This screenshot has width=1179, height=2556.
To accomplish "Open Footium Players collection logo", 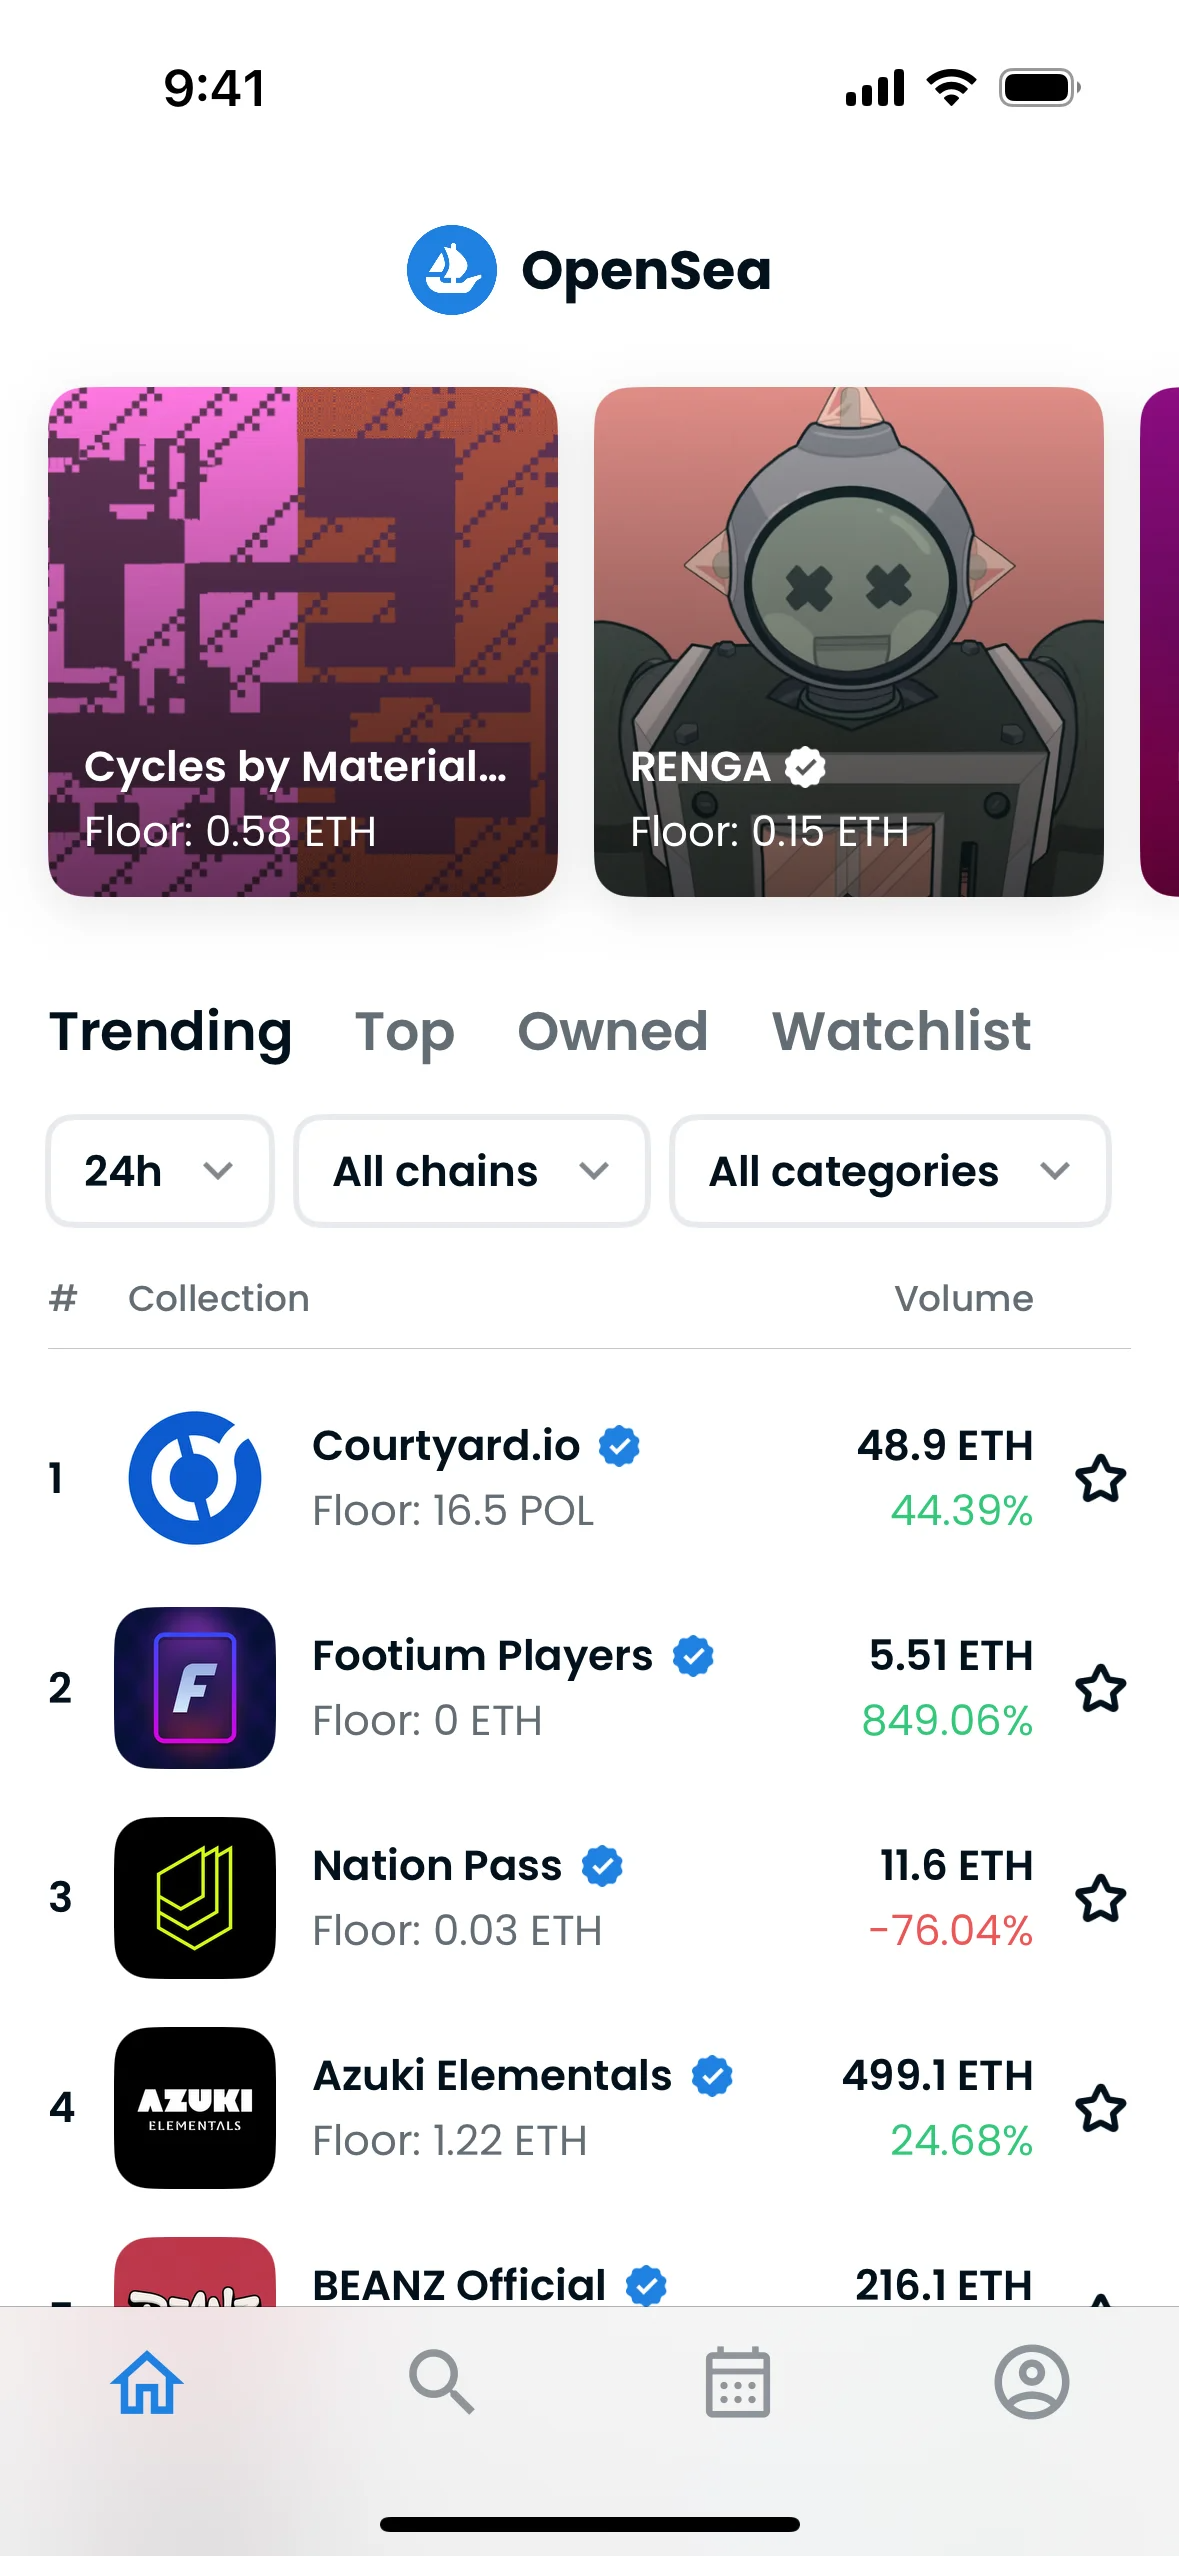I will [x=195, y=1687].
